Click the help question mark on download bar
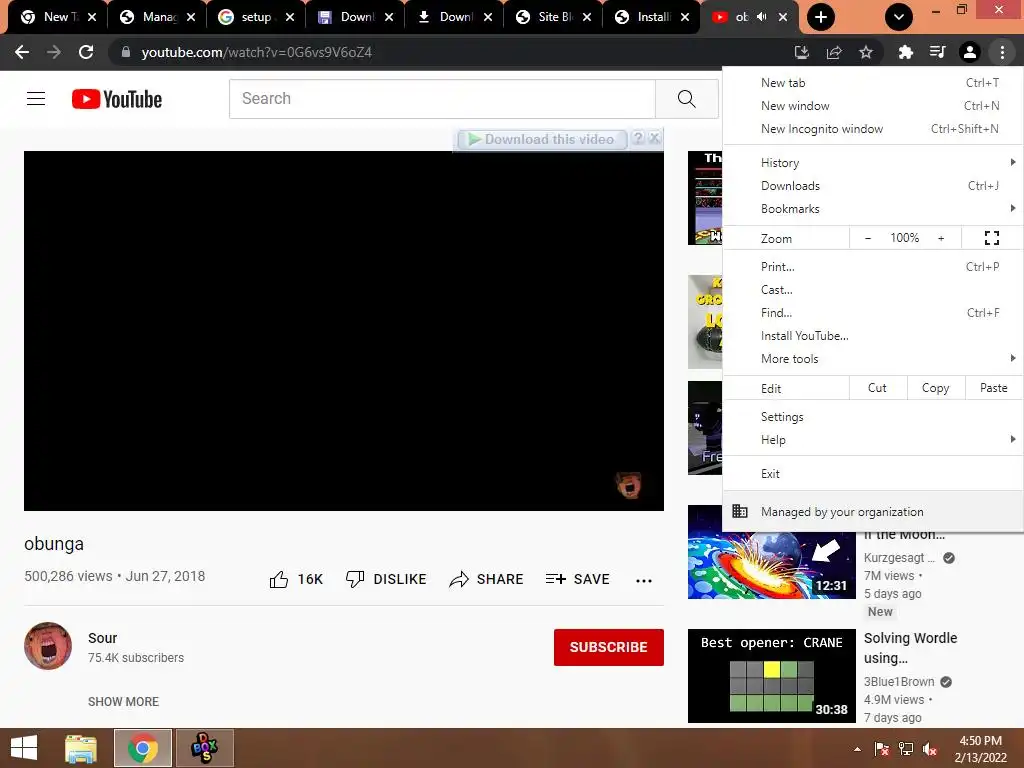 pos(638,138)
